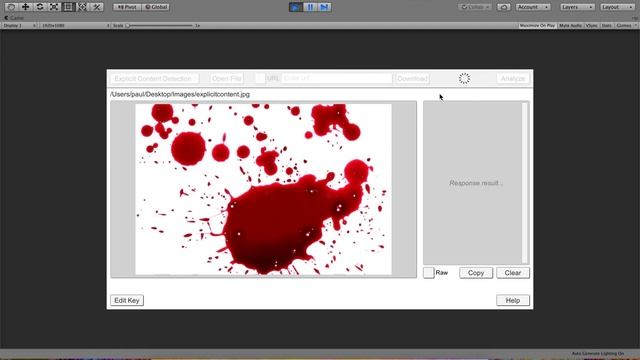This screenshot has height=360, width=640.
Task: Click the explicitcontent.jpg file path text
Action: click(180, 94)
